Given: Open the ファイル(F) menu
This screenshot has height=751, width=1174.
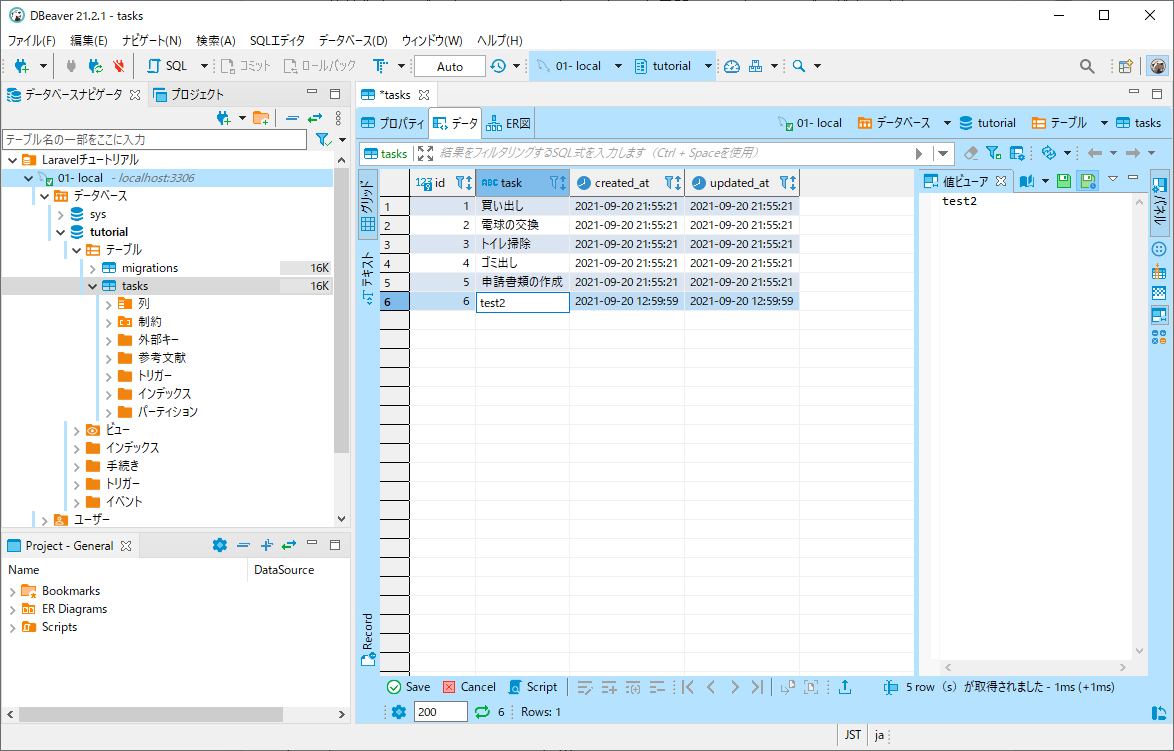Looking at the screenshot, I should point(31,40).
